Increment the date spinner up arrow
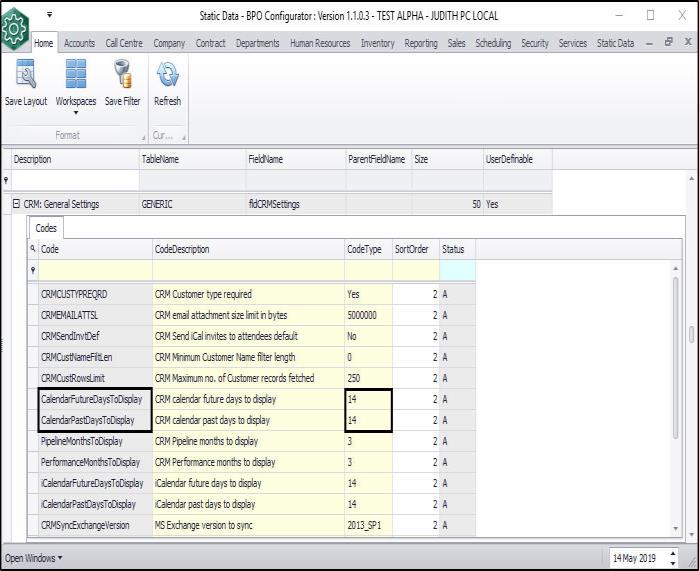 (672, 552)
